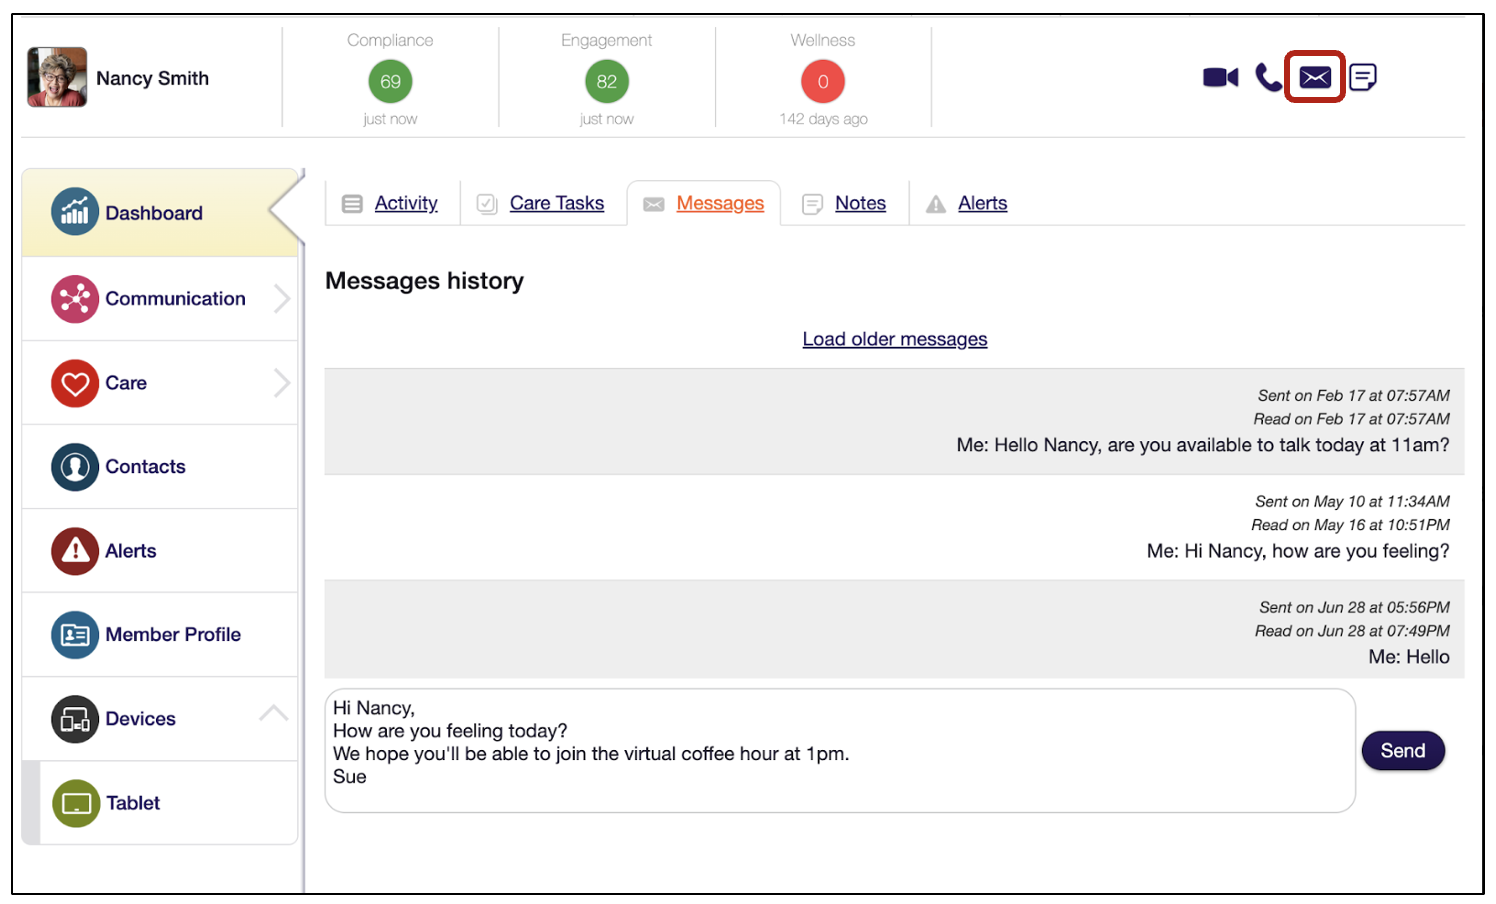1496x904 pixels.
Task: Click the notes icon in the top right
Action: (x=1362, y=77)
